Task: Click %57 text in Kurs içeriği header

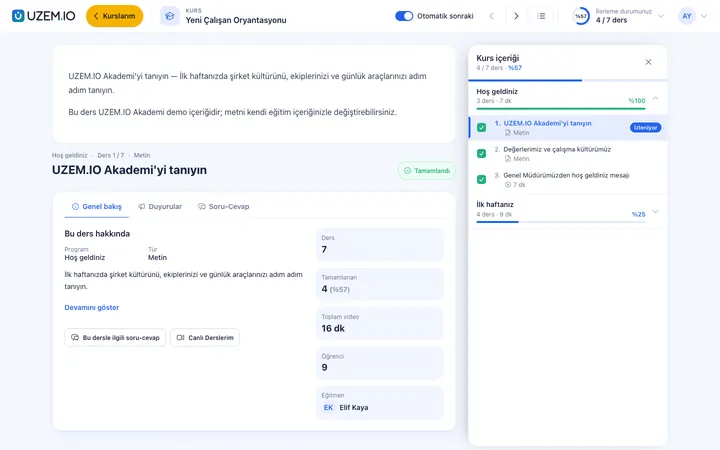Action: pos(515,68)
